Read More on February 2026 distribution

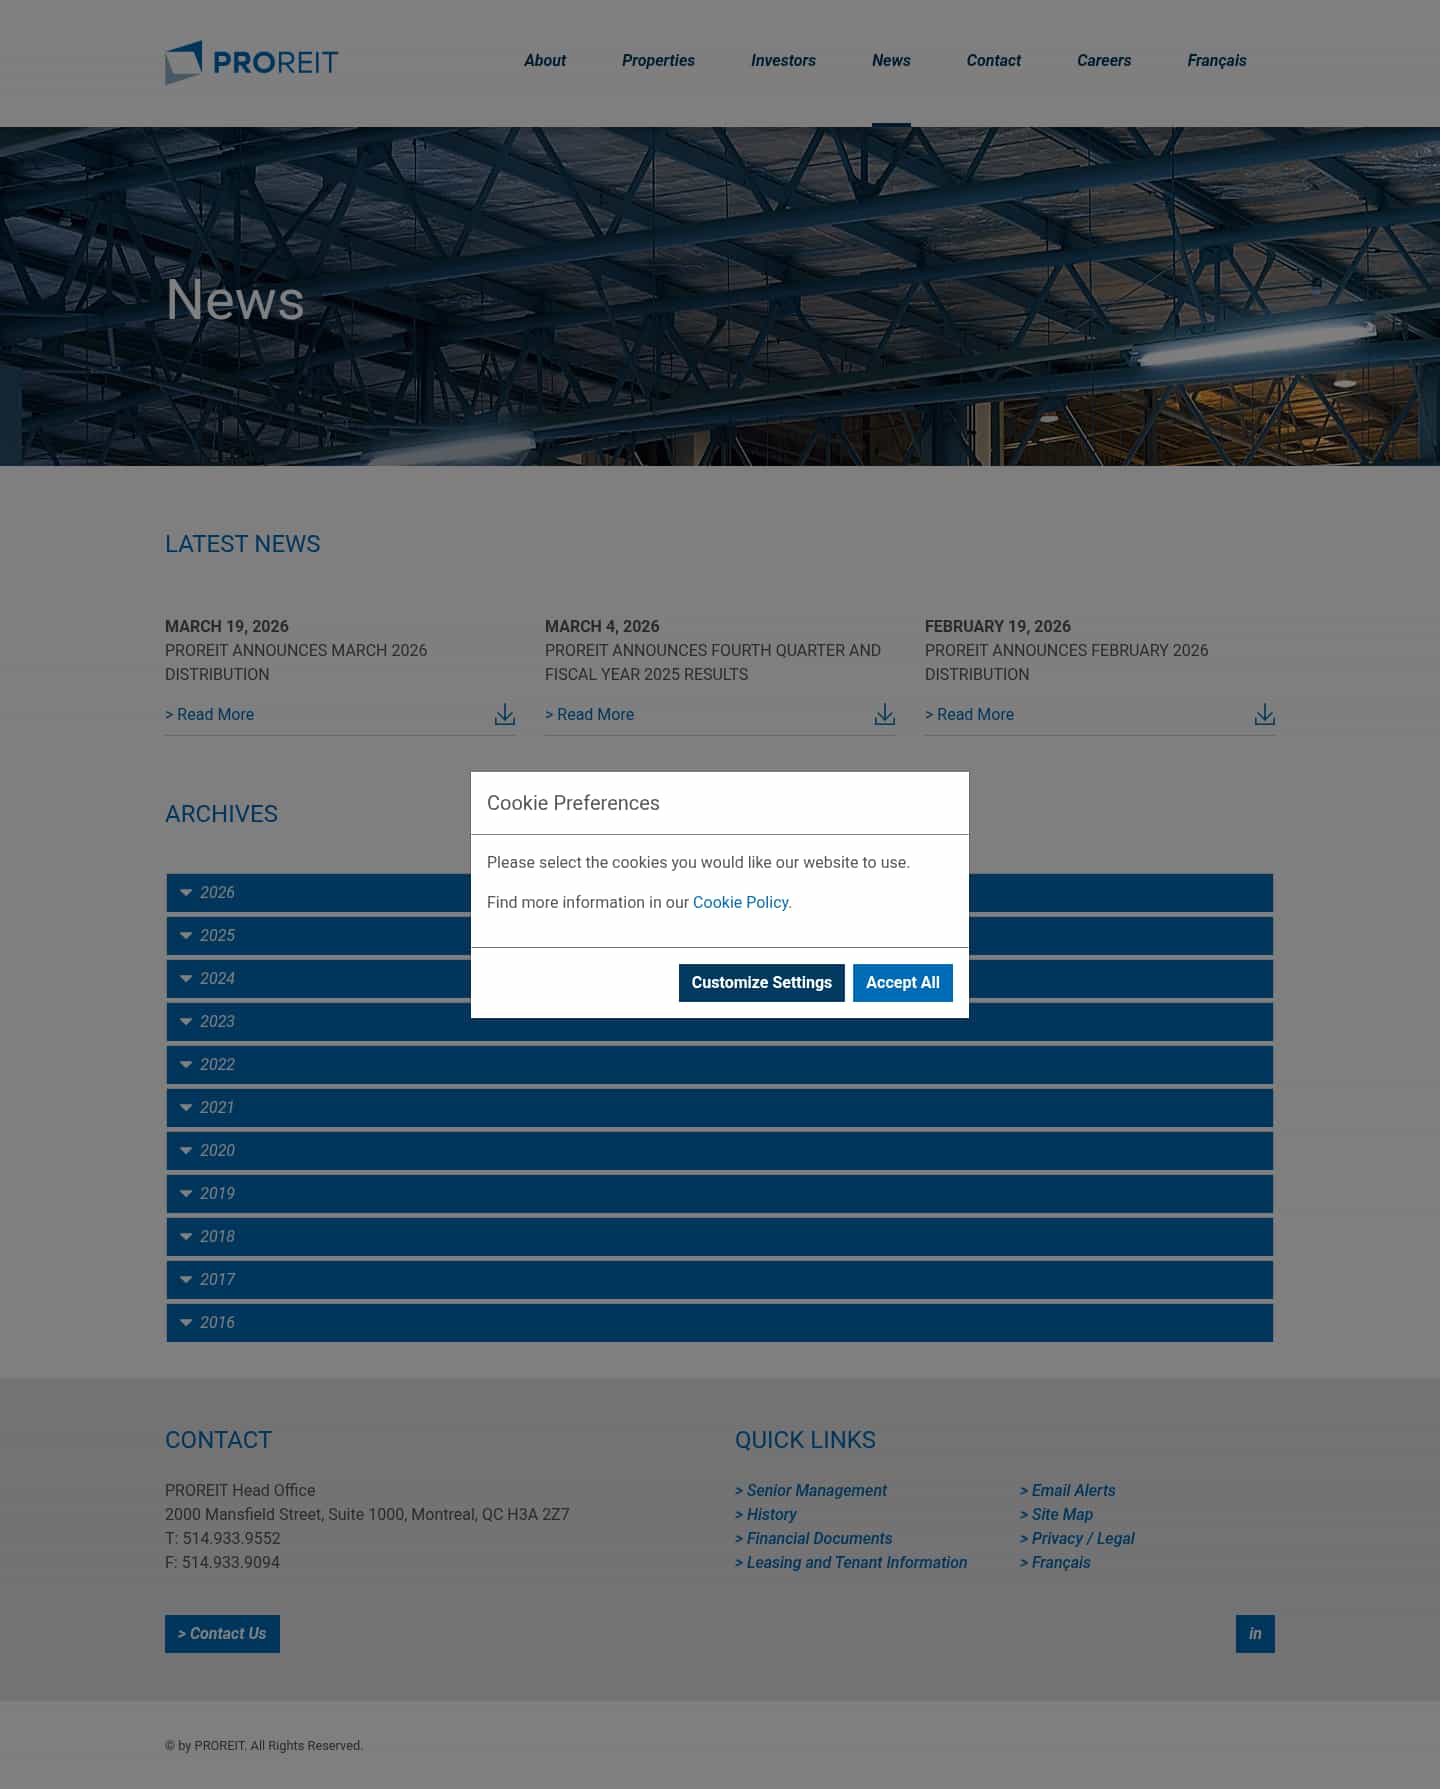tap(969, 715)
